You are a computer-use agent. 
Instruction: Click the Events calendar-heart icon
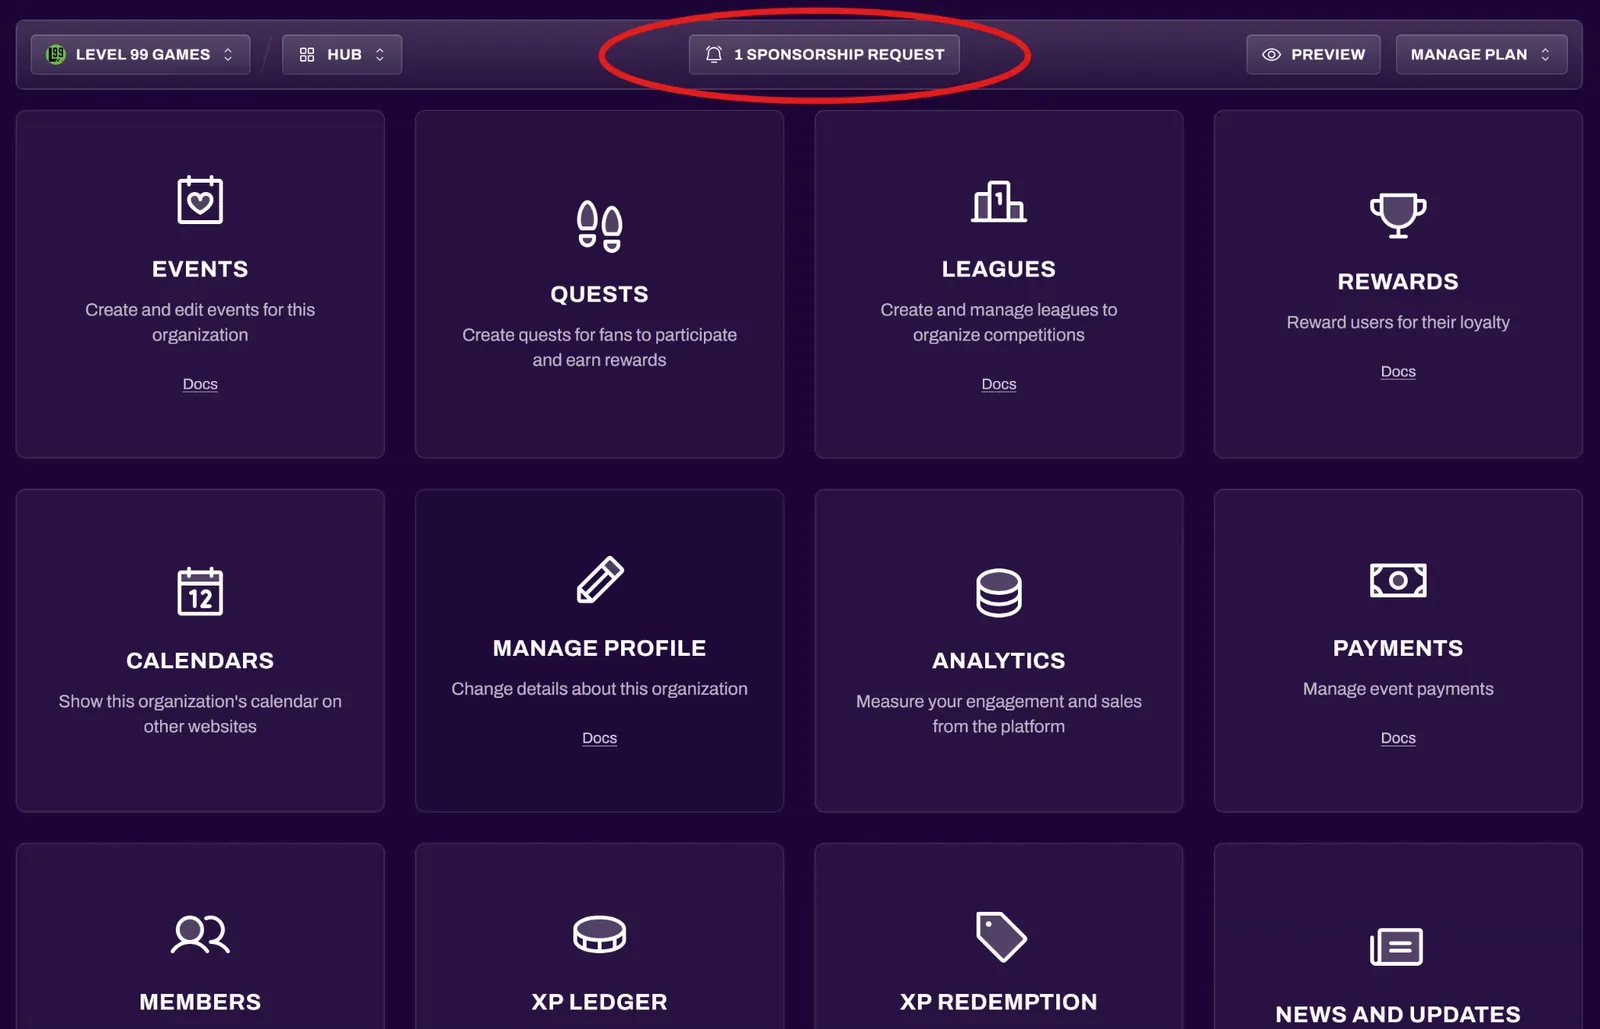[x=200, y=199]
